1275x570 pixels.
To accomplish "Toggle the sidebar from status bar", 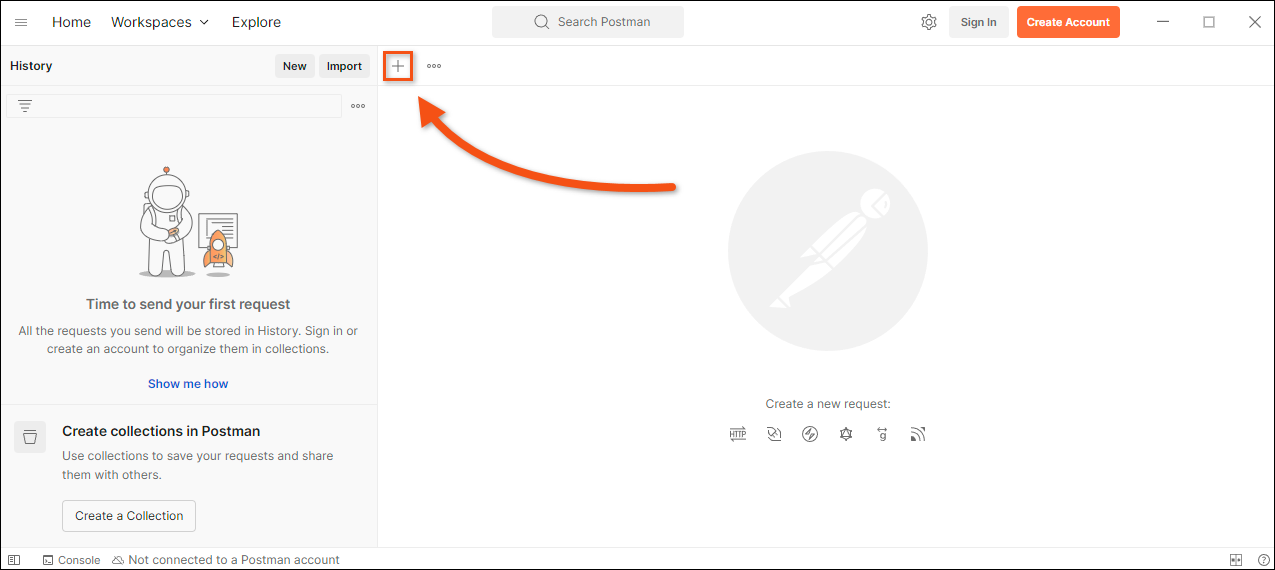I will tap(14, 560).
